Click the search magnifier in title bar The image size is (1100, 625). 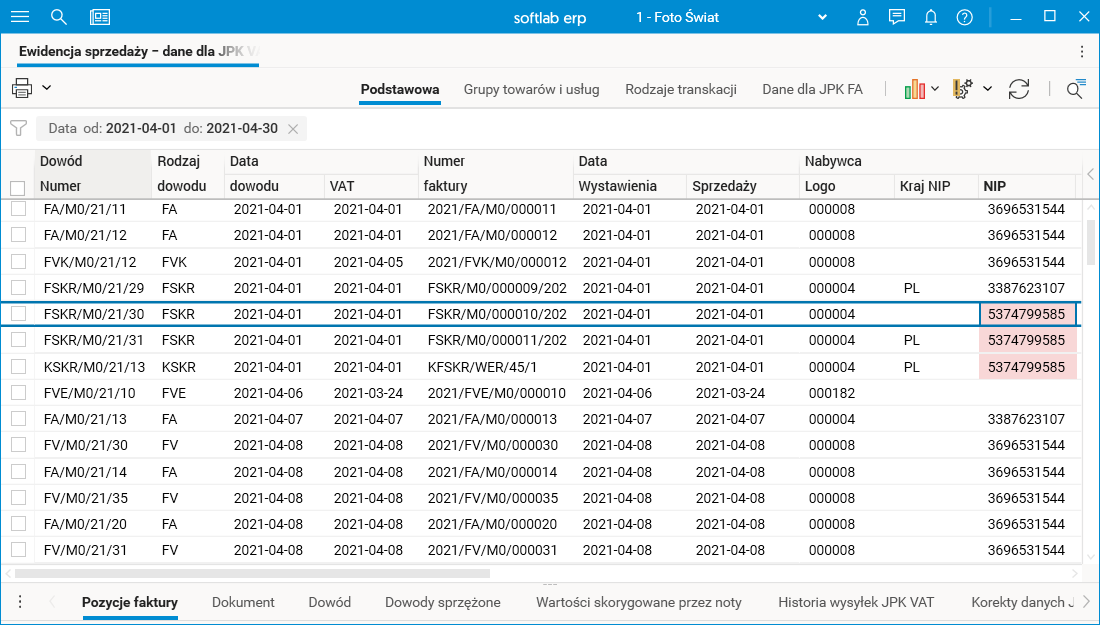click(x=59, y=18)
